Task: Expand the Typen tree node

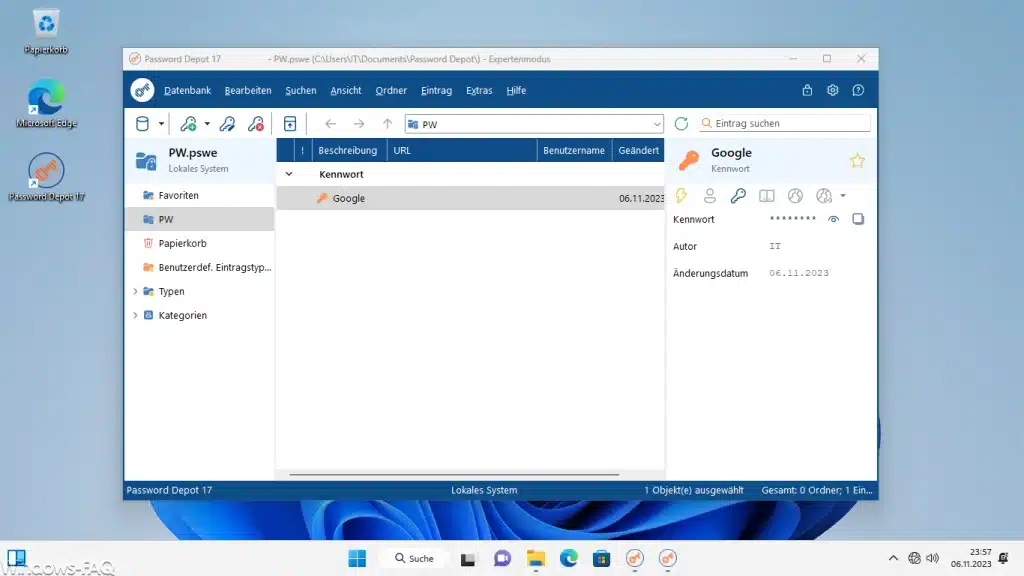Action: point(135,291)
